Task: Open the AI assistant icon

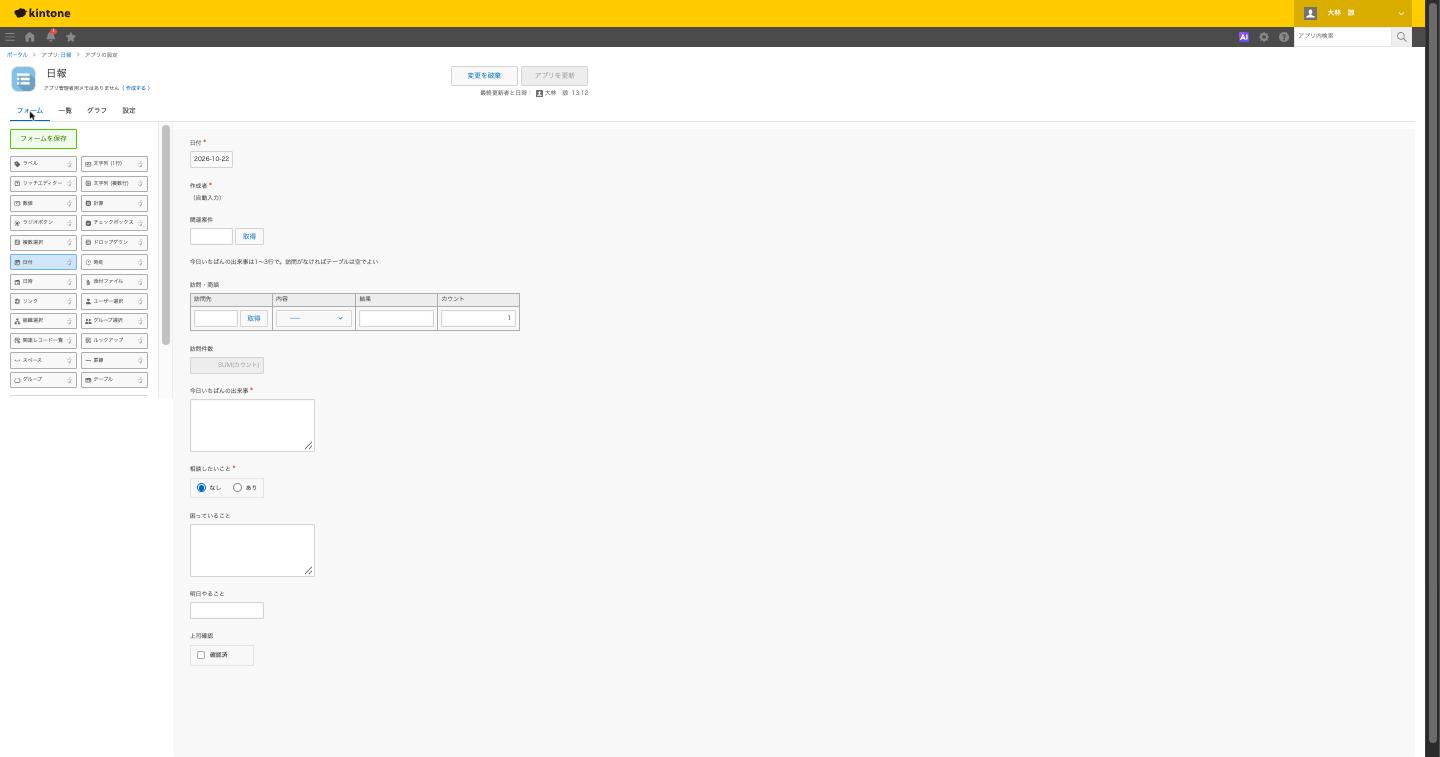Action: pyautogui.click(x=1244, y=37)
